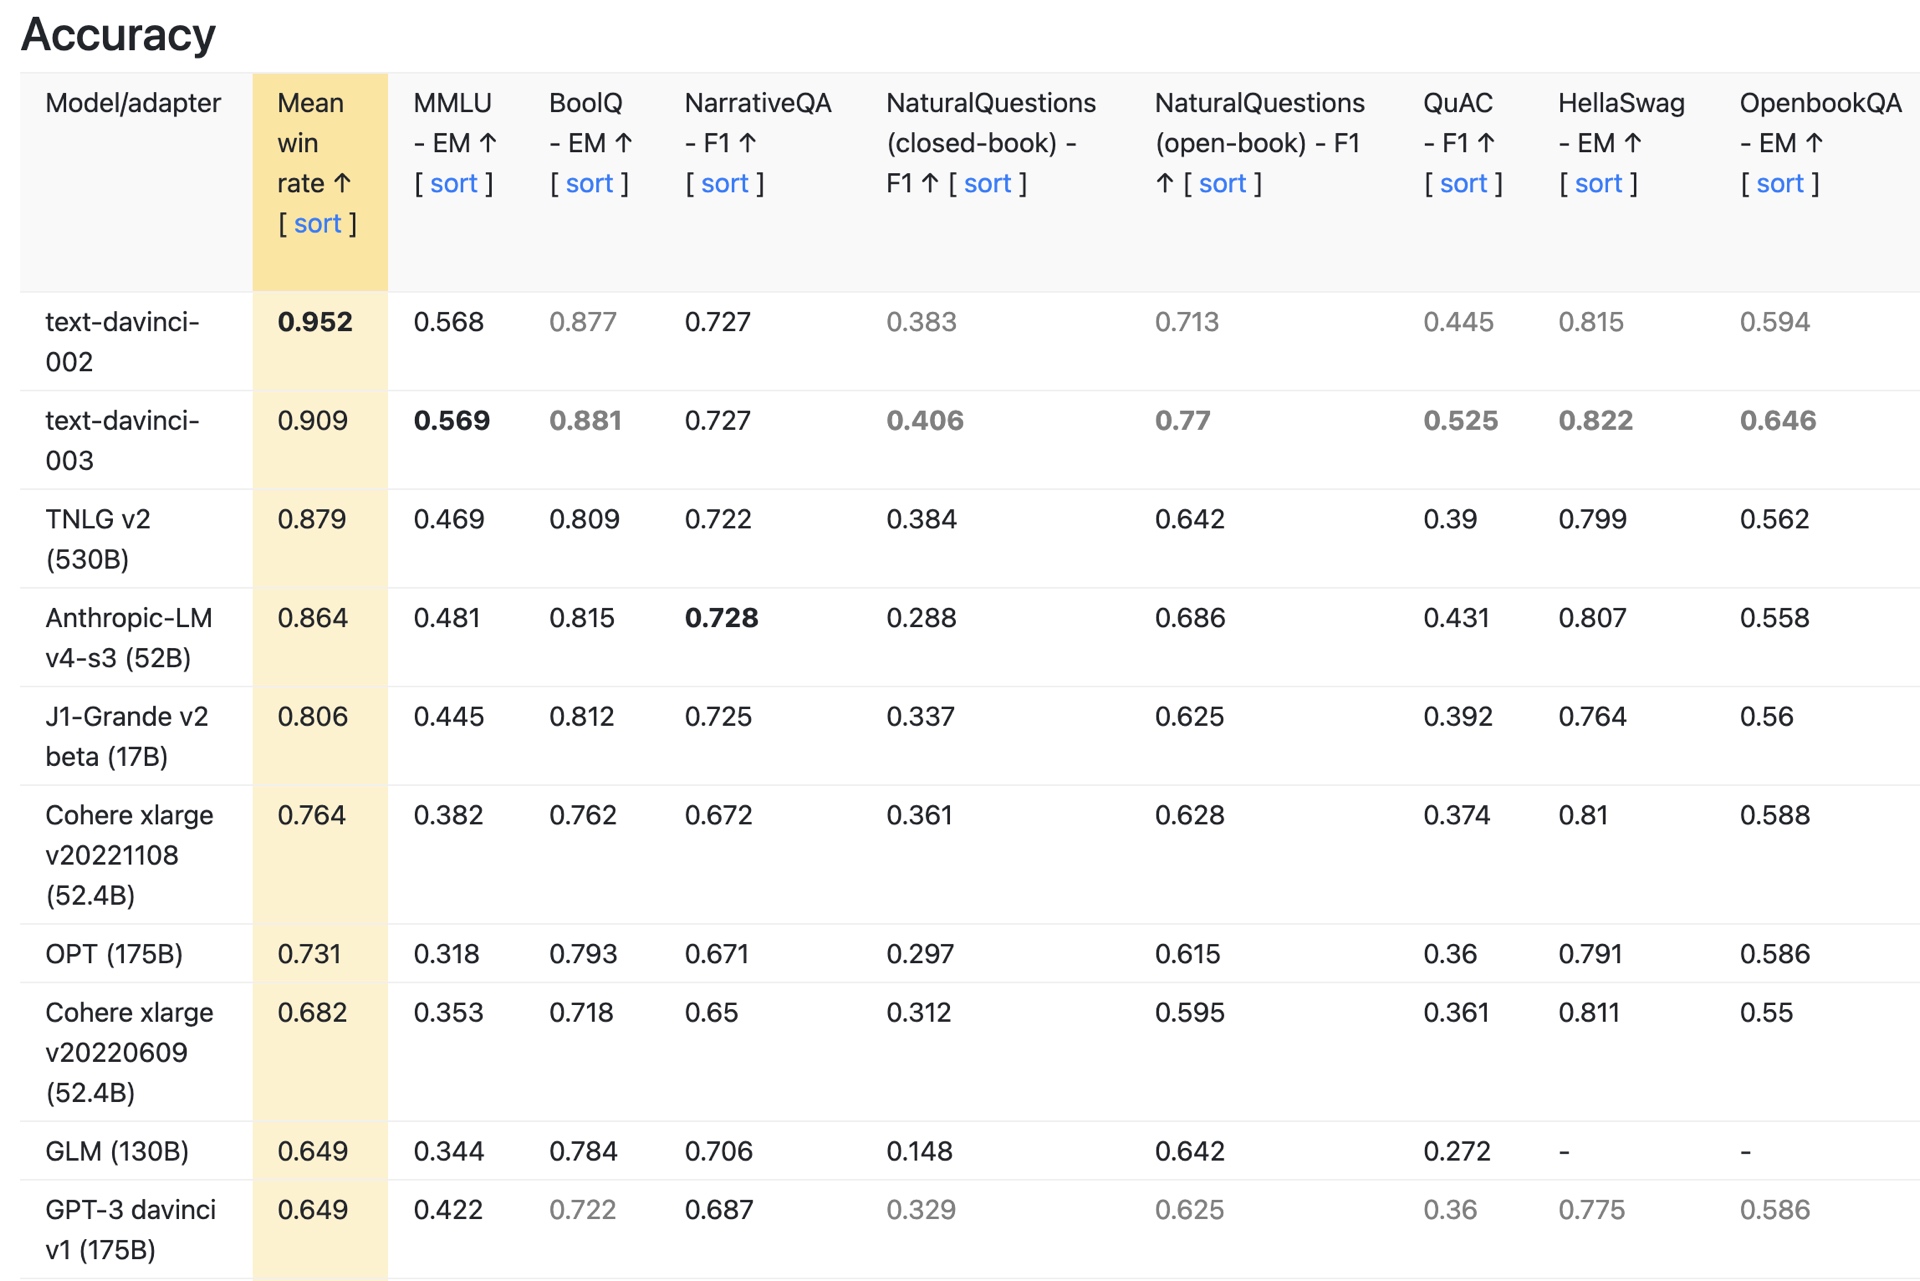Sort the table by QuAC - F1
The width and height of the screenshot is (1920, 1281).
click(x=1463, y=184)
